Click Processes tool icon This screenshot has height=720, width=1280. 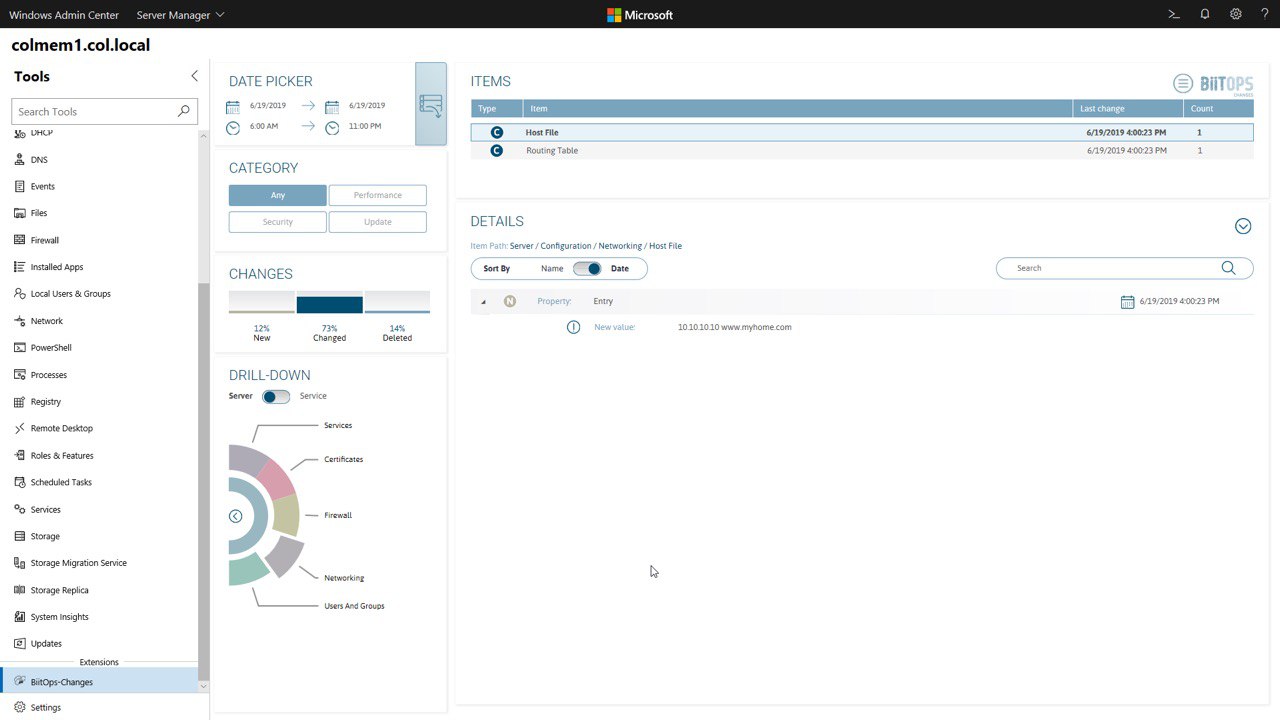20,375
